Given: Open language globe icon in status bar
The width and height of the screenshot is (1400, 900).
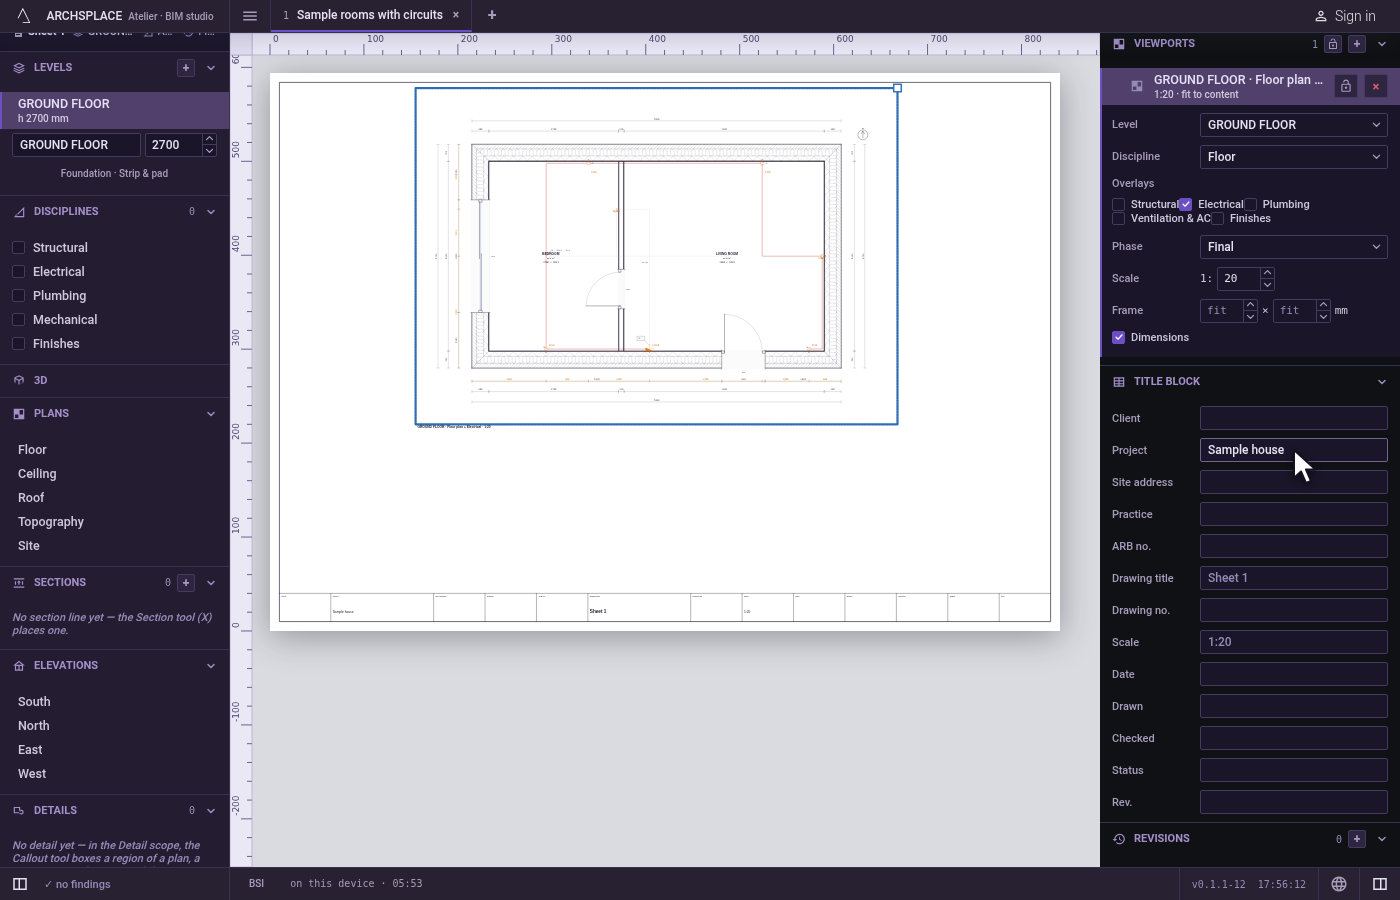Looking at the screenshot, I should 1339,884.
